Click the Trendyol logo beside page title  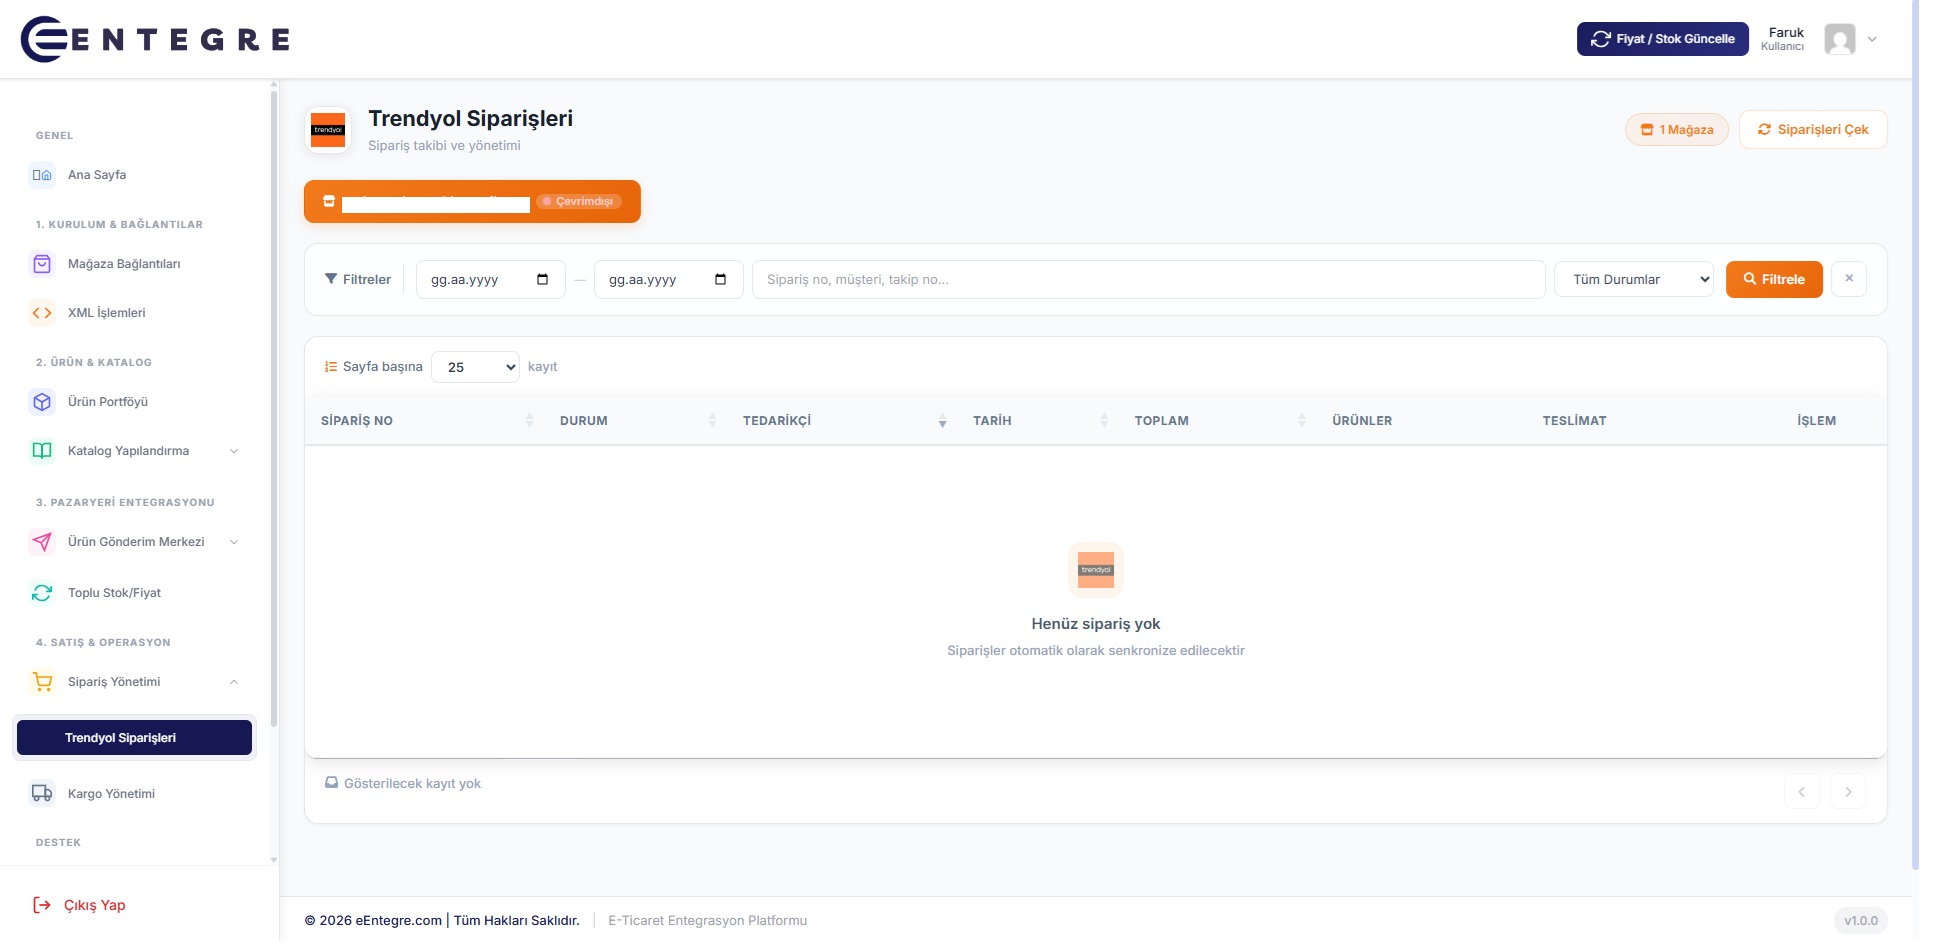tap(328, 130)
